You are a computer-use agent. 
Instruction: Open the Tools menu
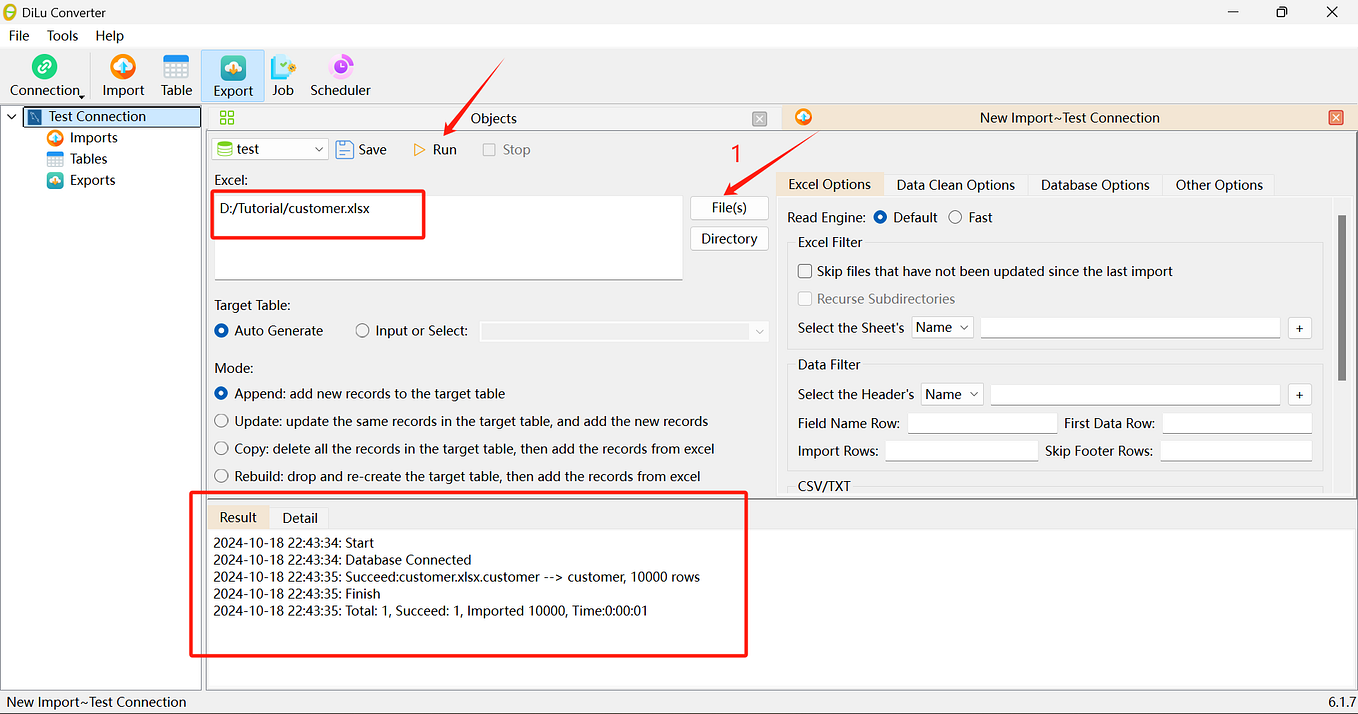point(62,35)
